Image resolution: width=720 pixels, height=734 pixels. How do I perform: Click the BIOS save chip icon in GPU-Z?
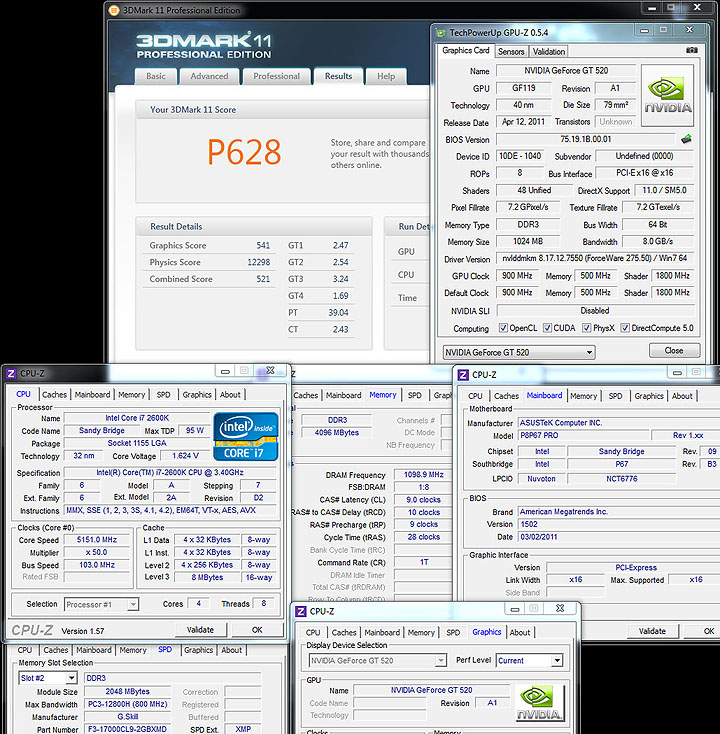pos(686,139)
